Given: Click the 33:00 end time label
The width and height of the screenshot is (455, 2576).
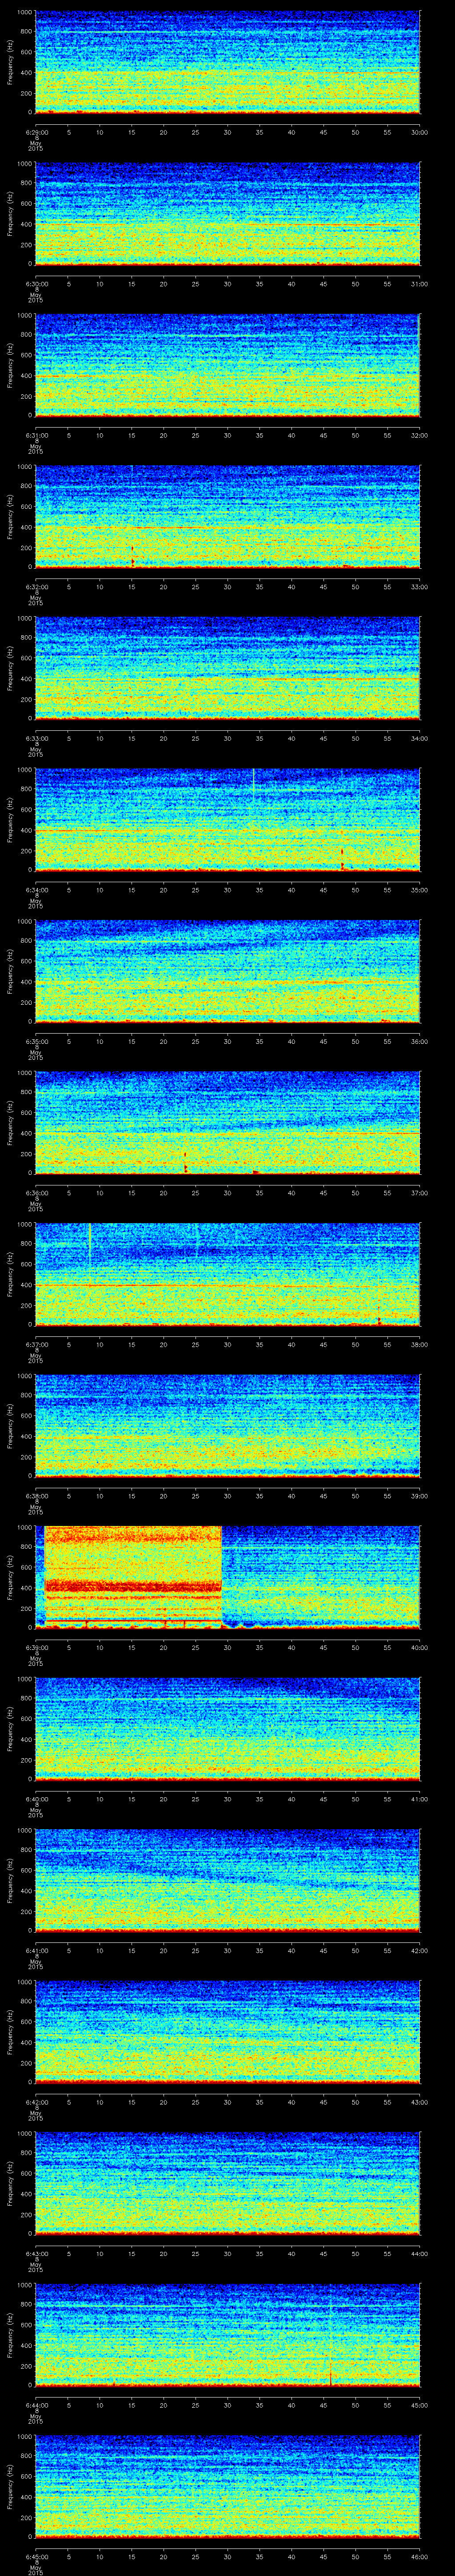Looking at the screenshot, I should pos(420,586).
